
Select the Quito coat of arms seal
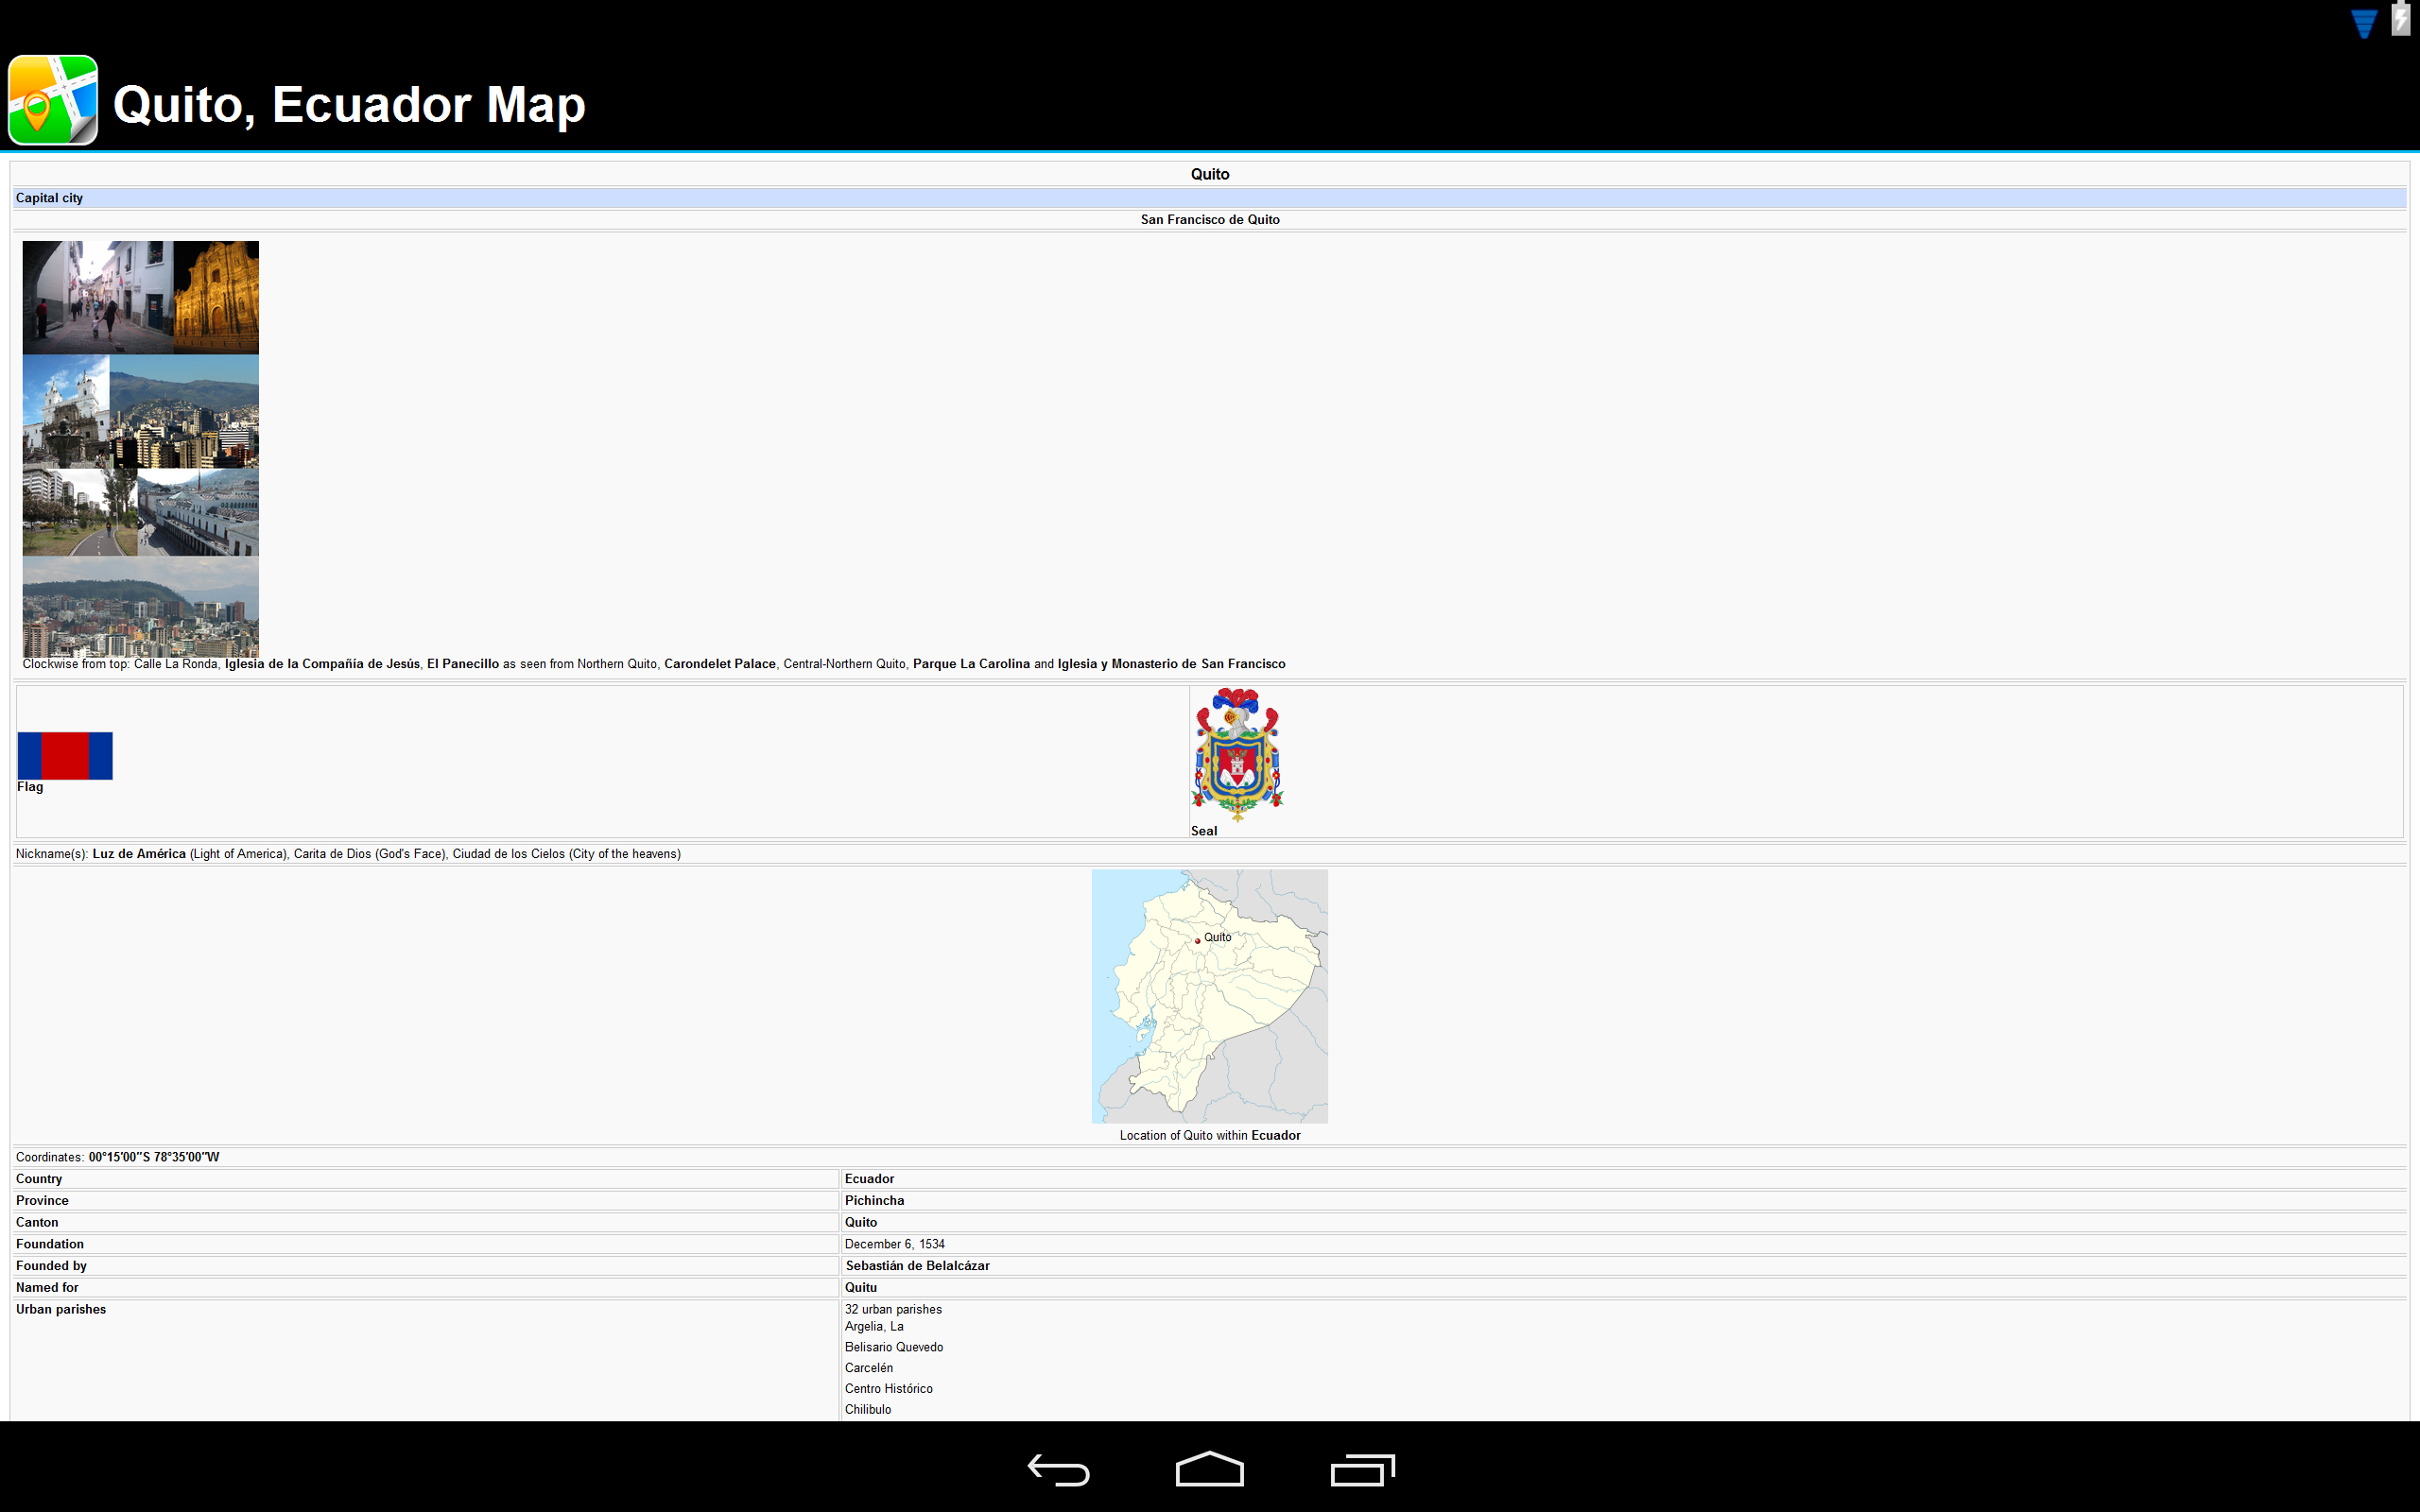click(1236, 757)
